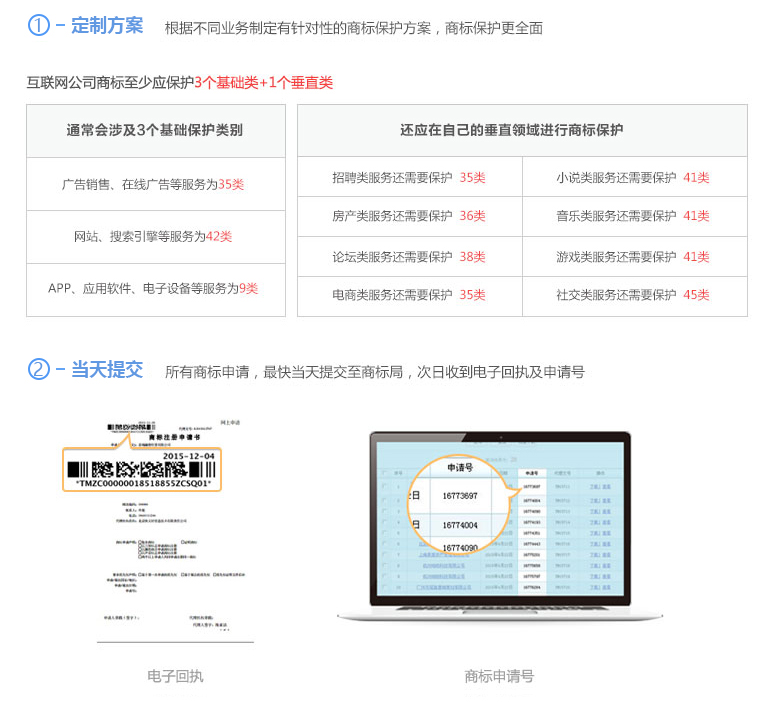Screen dimensions: 784x708
Task: Click the 商标申请号 caption under laptop
Action: click(x=499, y=676)
